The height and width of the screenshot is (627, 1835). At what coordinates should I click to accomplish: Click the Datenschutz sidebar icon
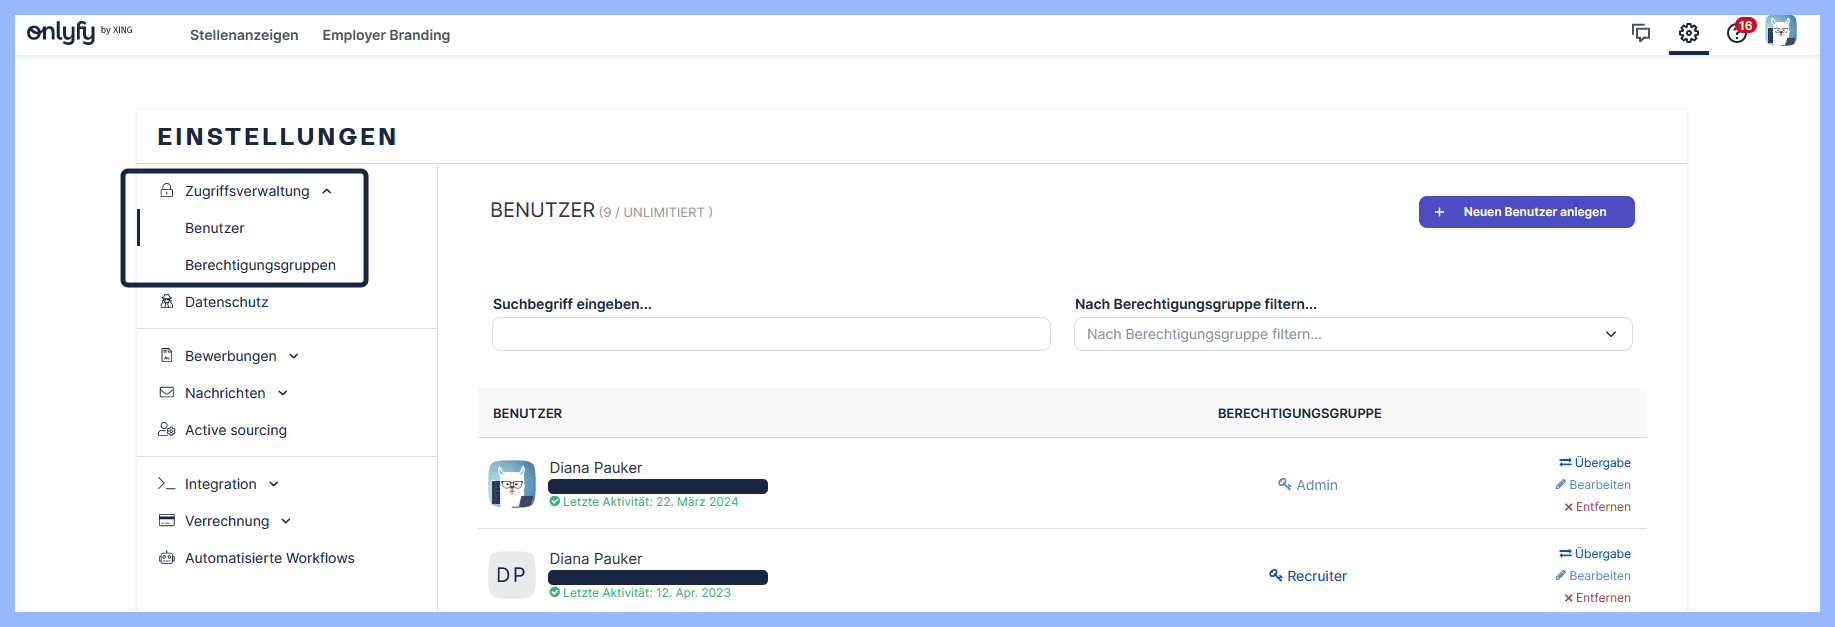click(167, 302)
